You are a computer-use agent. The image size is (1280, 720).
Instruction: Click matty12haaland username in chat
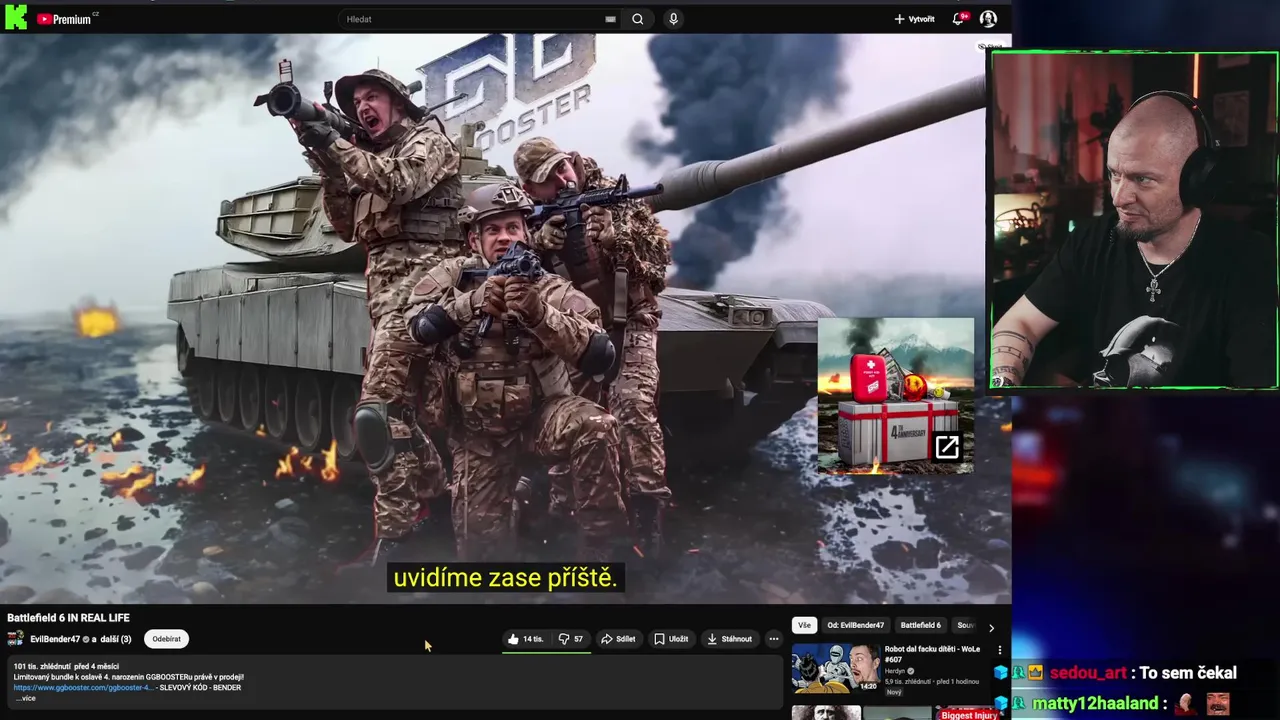[1095, 703]
